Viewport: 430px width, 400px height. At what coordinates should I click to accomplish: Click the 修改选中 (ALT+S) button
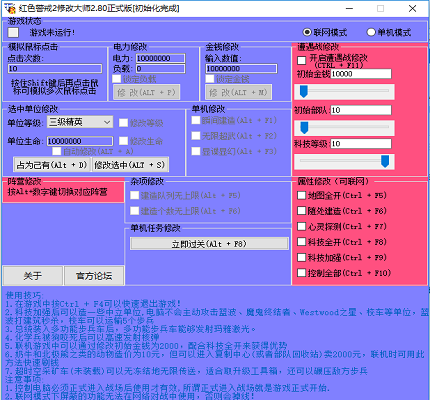click(130, 165)
